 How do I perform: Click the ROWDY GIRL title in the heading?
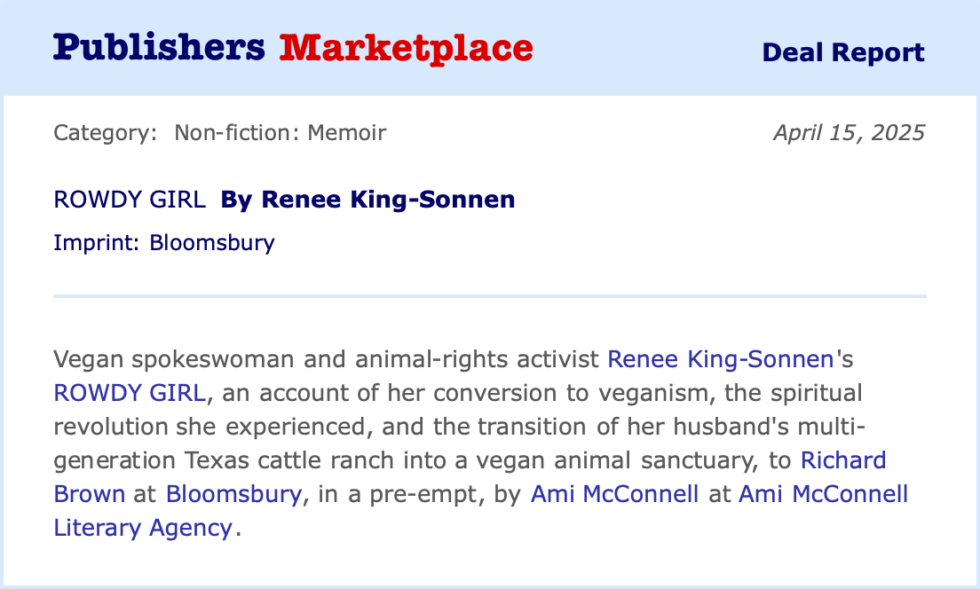coord(130,200)
